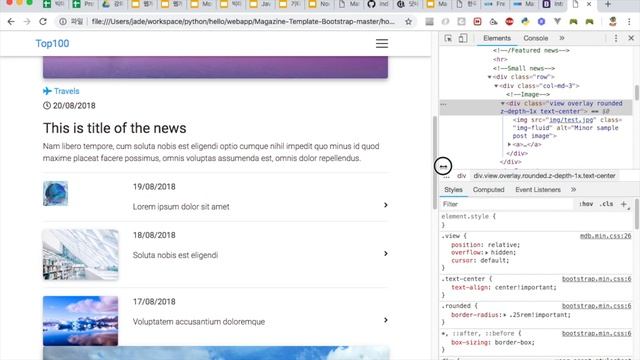
Task: Click the browser address bar URL
Action: (243, 22)
